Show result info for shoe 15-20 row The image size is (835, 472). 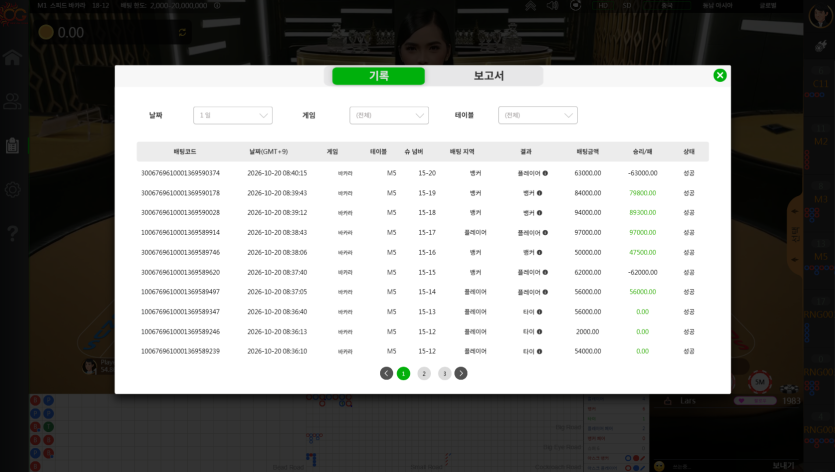pyautogui.click(x=545, y=173)
